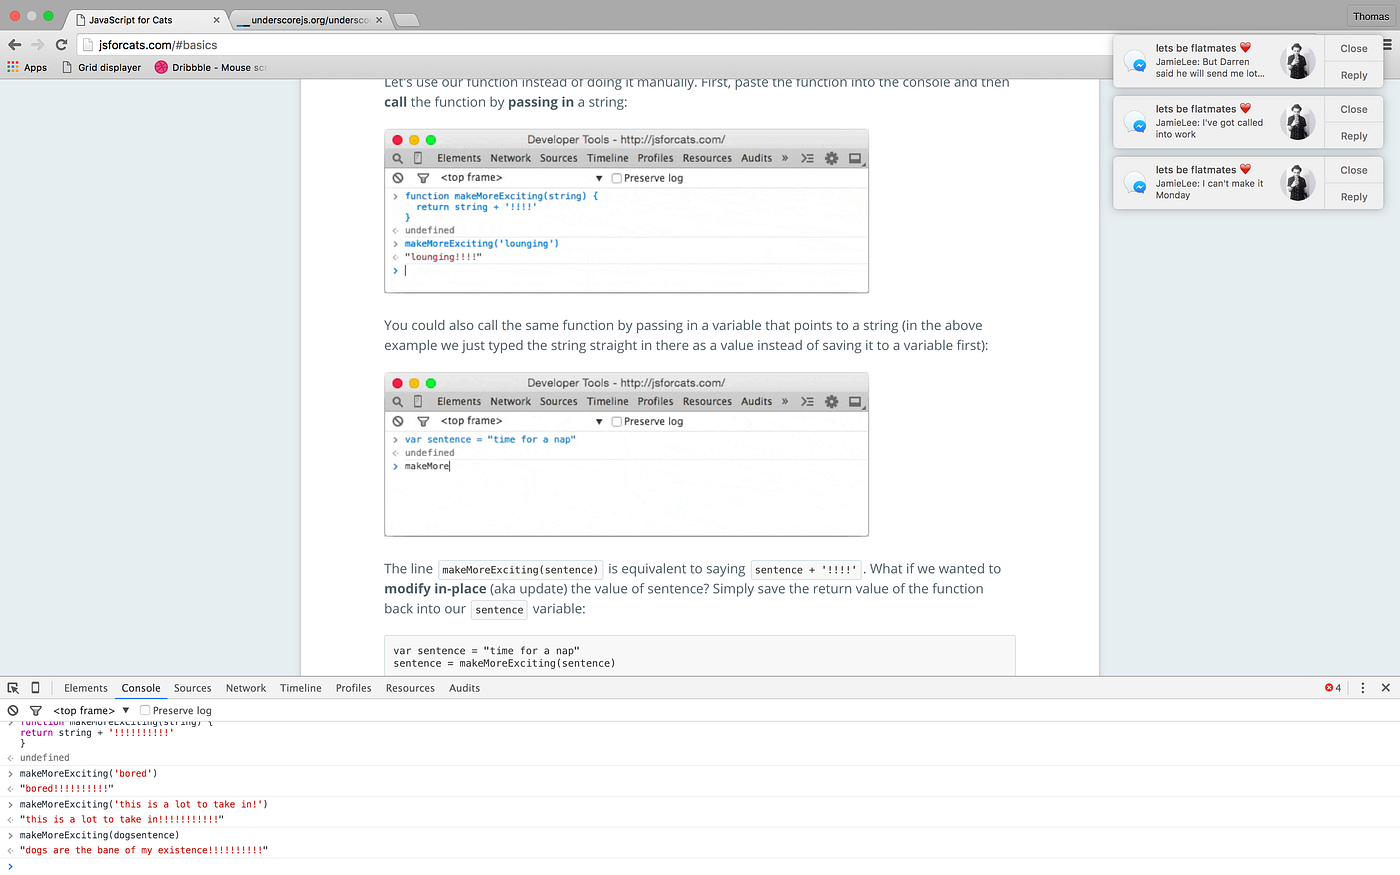1400x875 pixels.
Task: Open the top frame selector dropdown
Action: (88, 710)
